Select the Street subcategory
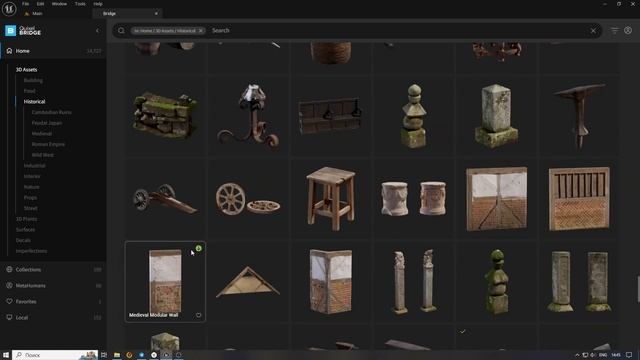The width and height of the screenshot is (640, 360). (31, 208)
